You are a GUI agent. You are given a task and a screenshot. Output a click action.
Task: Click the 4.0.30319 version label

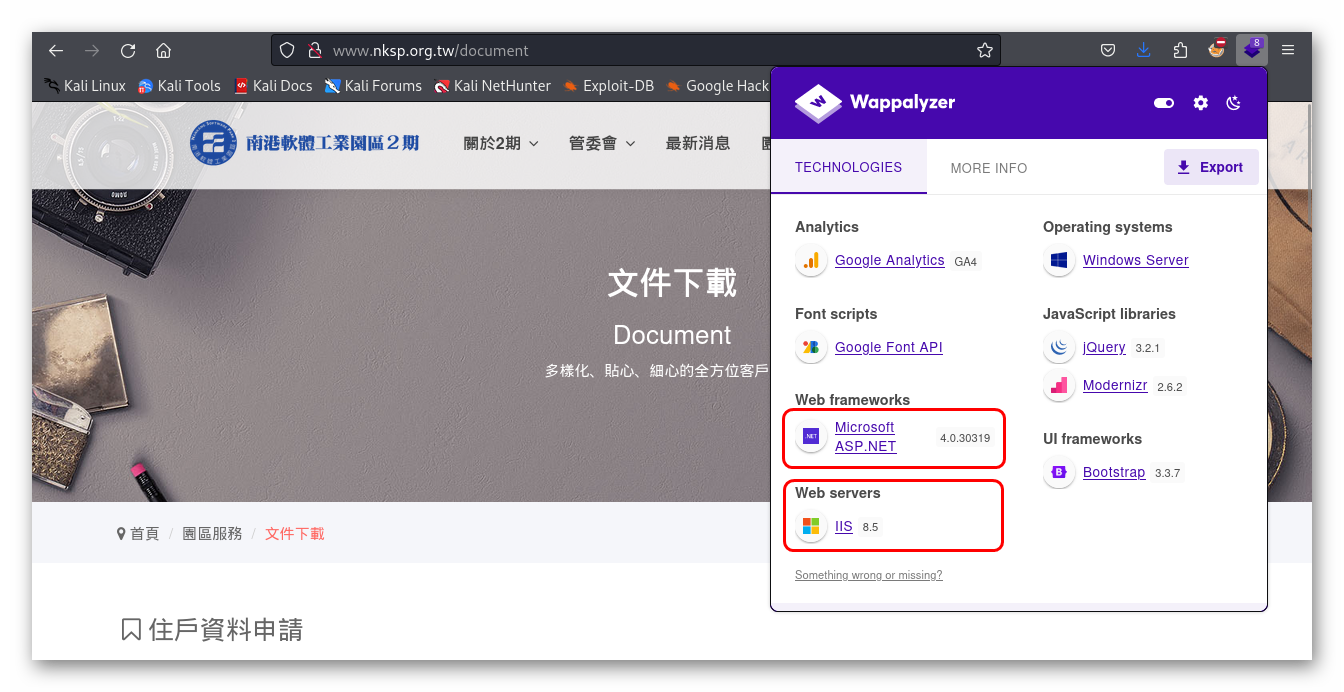pyautogui.click(x=965, y=438)
